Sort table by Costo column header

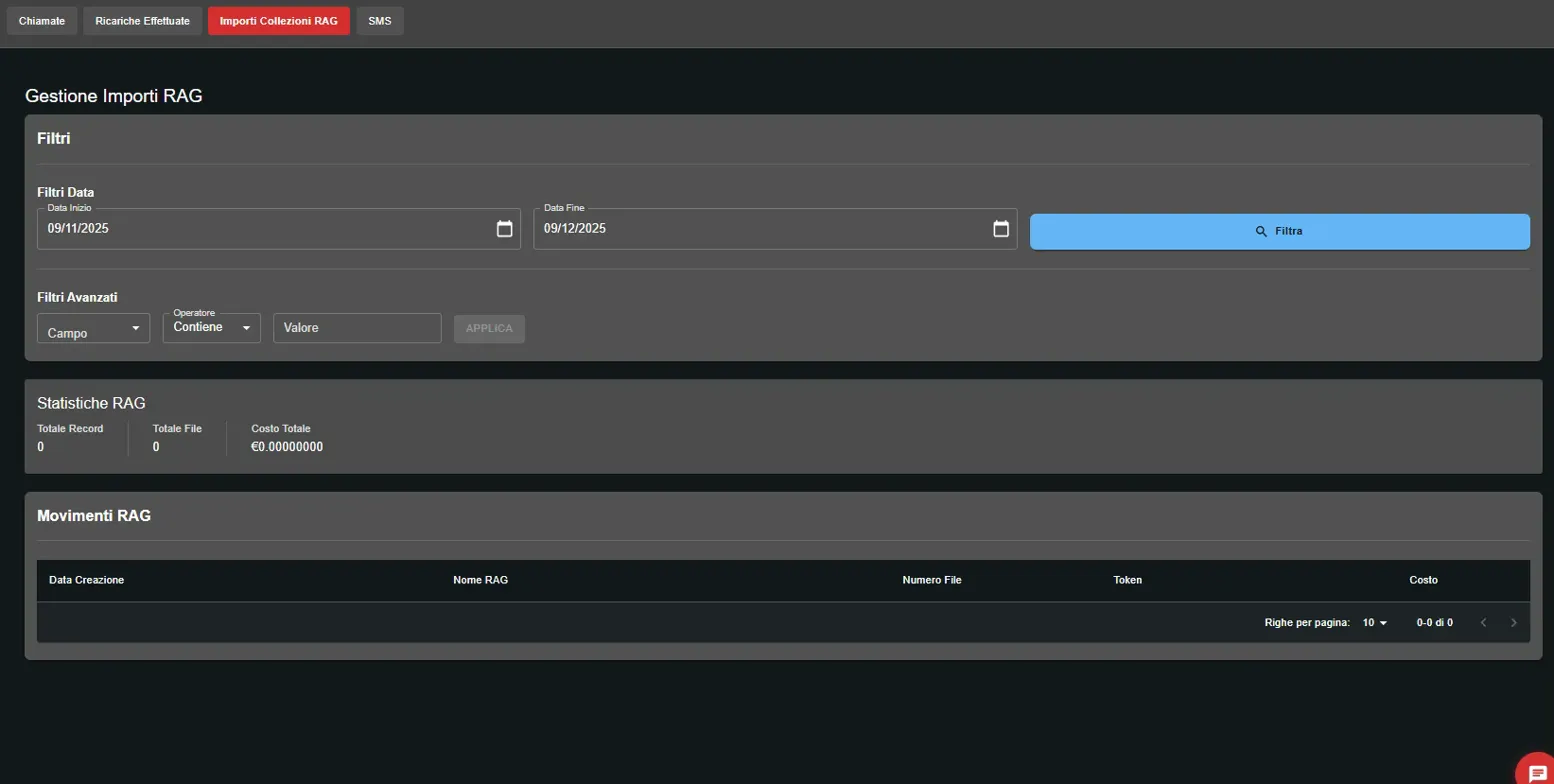1423,580
